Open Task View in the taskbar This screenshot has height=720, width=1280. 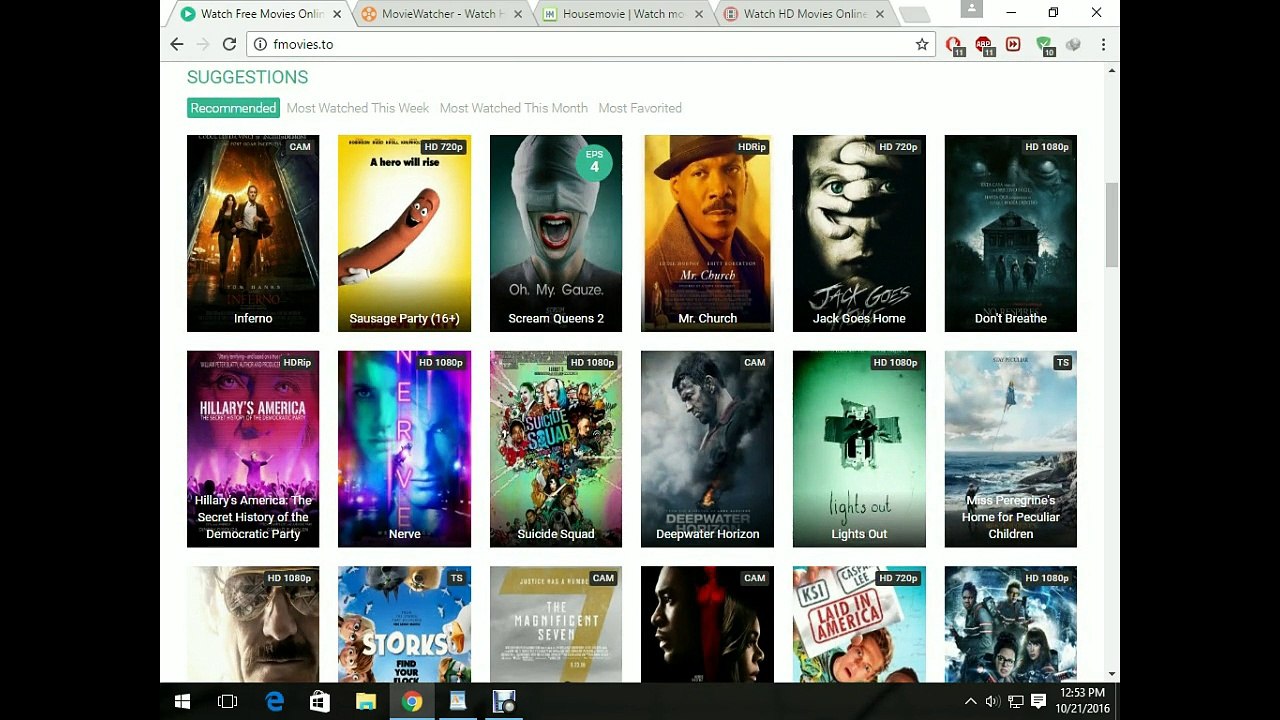228,702
